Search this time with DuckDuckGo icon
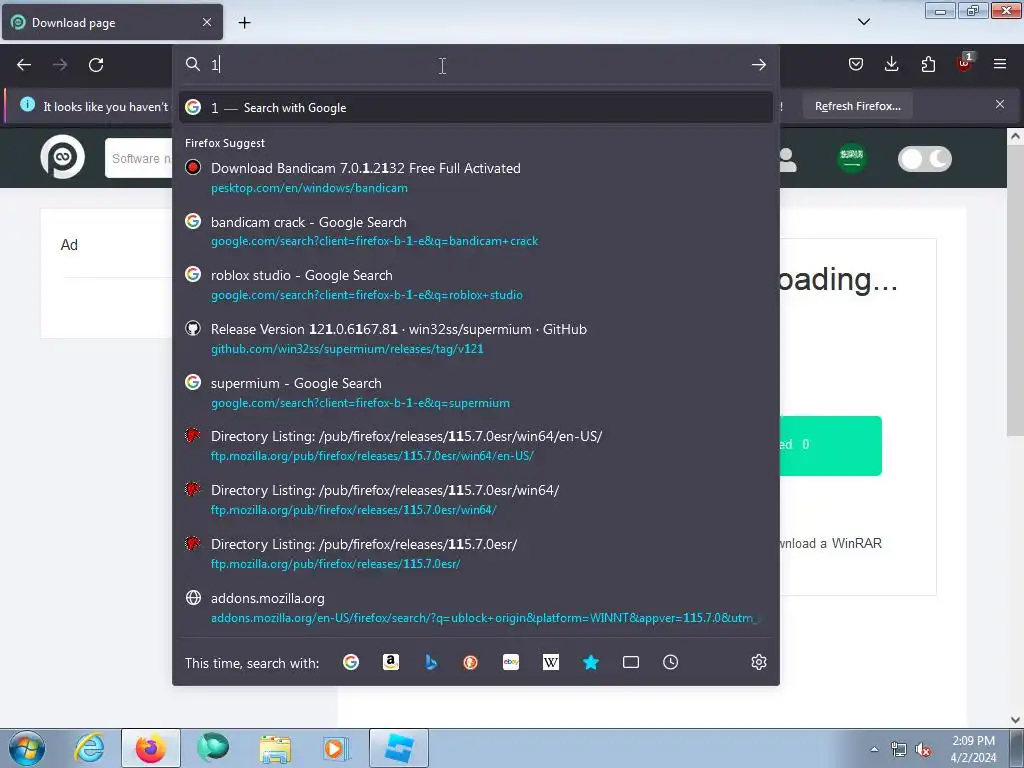This screenshot has height=768, width=1024. pyautogui.click(x=470, y=662)
